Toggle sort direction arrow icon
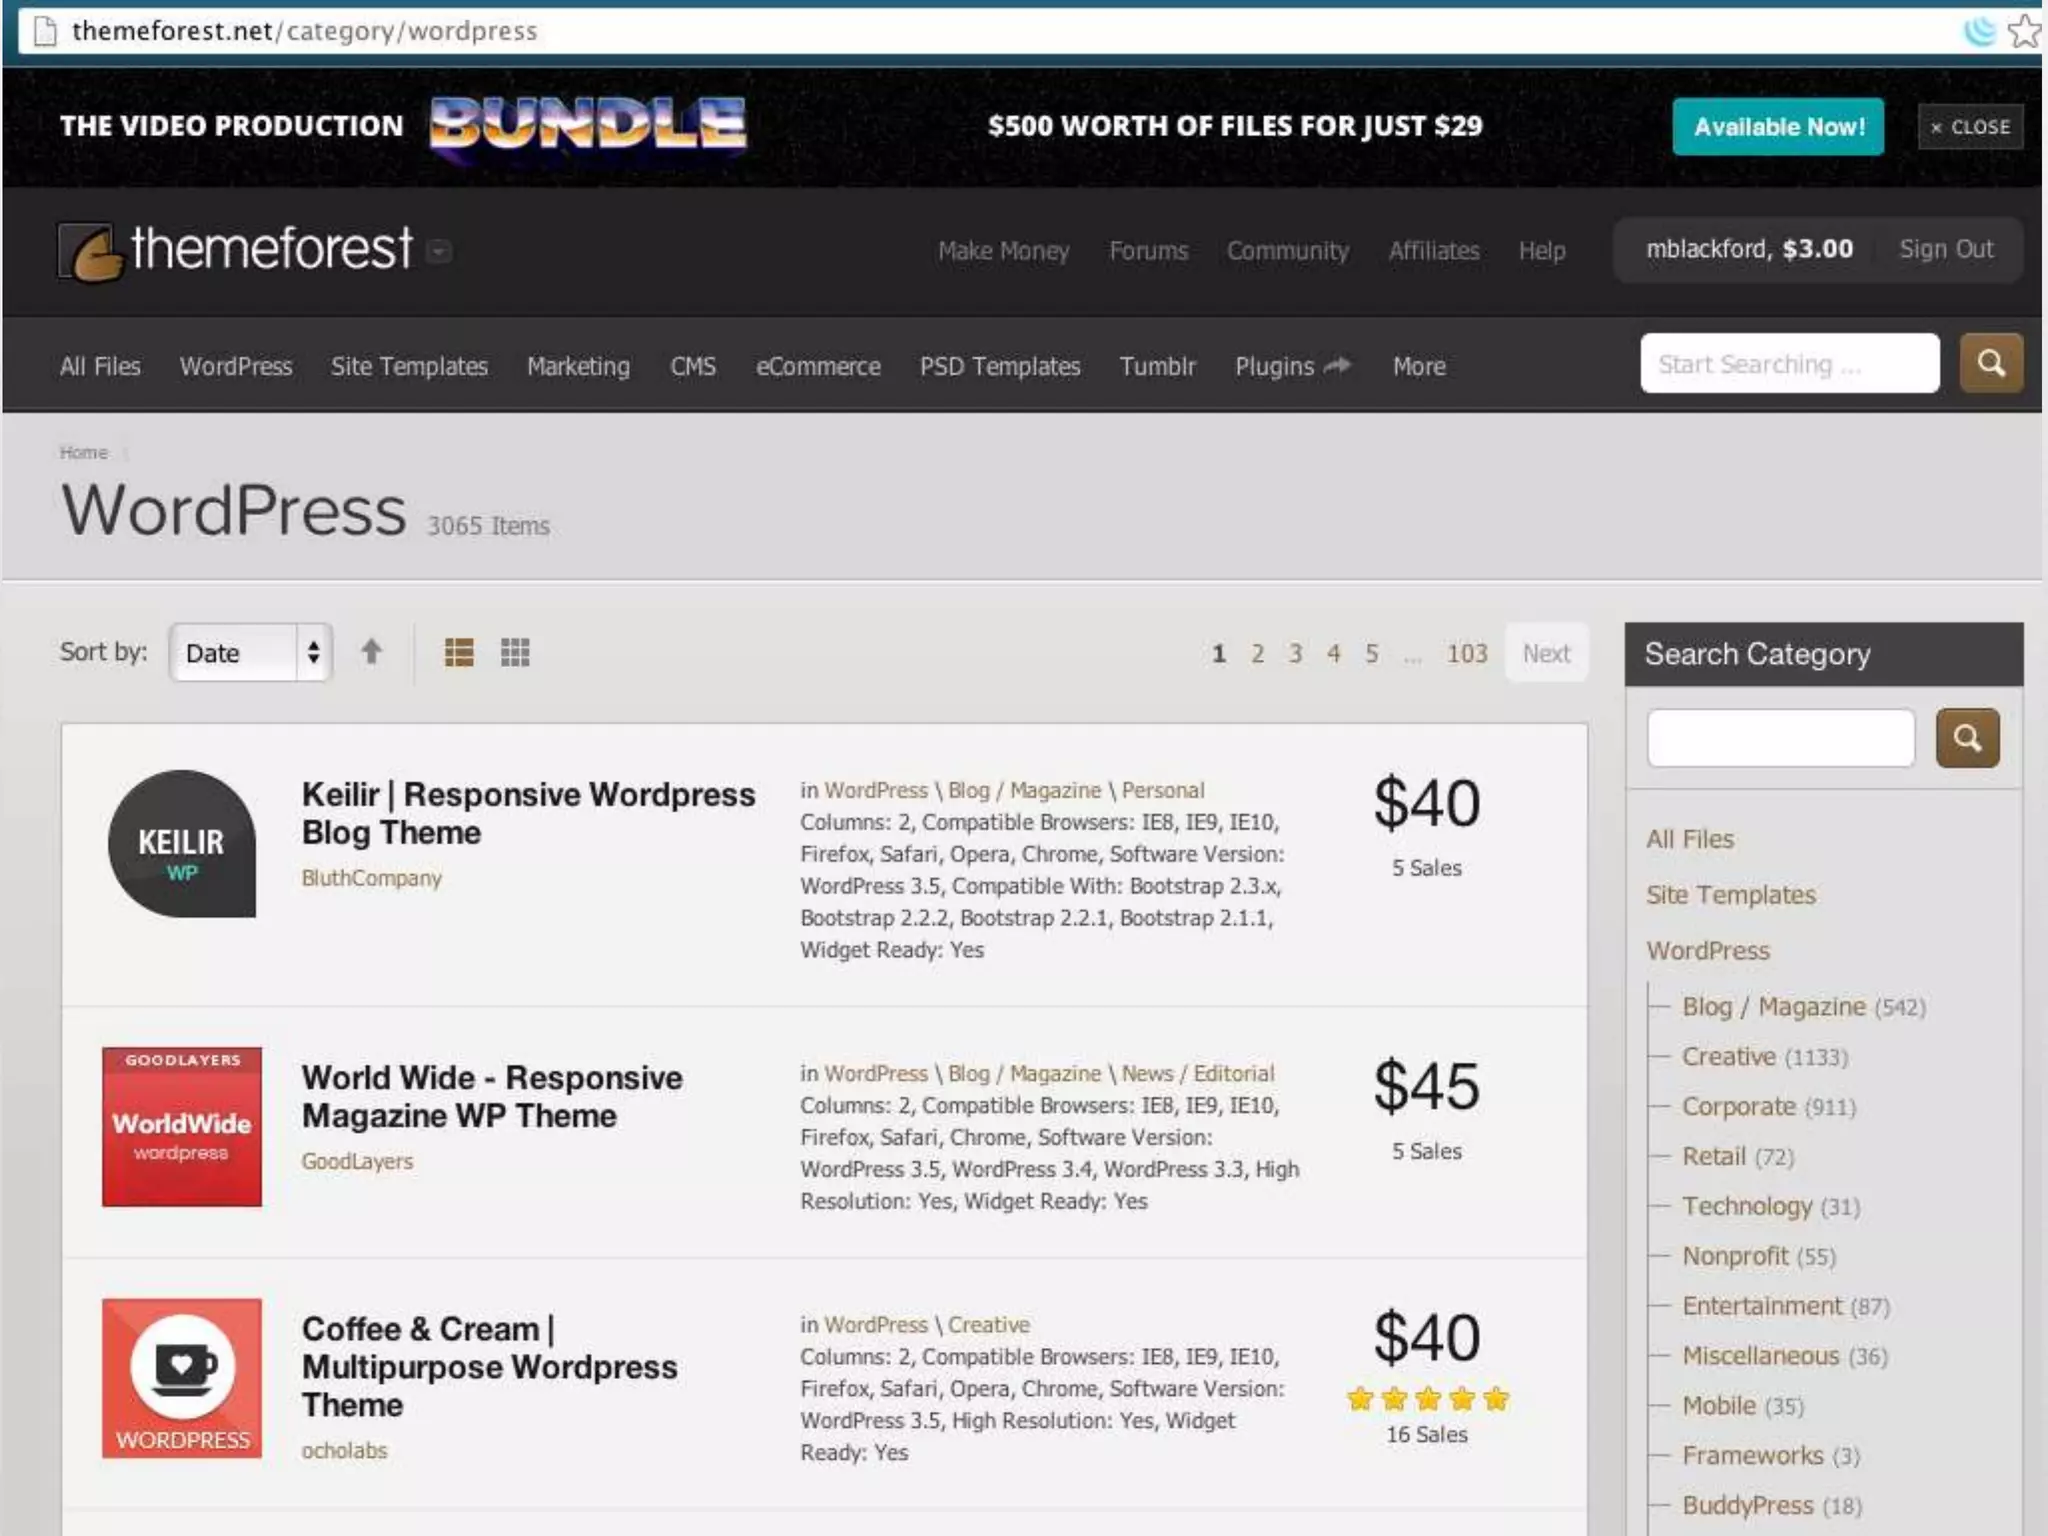Viewport: 2048px width, 1536px height. click(371, 652)
